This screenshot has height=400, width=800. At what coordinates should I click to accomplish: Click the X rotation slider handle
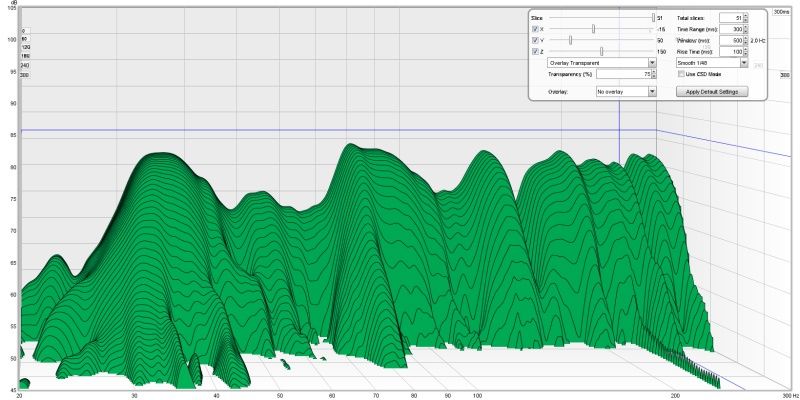[x=593, y=29]
